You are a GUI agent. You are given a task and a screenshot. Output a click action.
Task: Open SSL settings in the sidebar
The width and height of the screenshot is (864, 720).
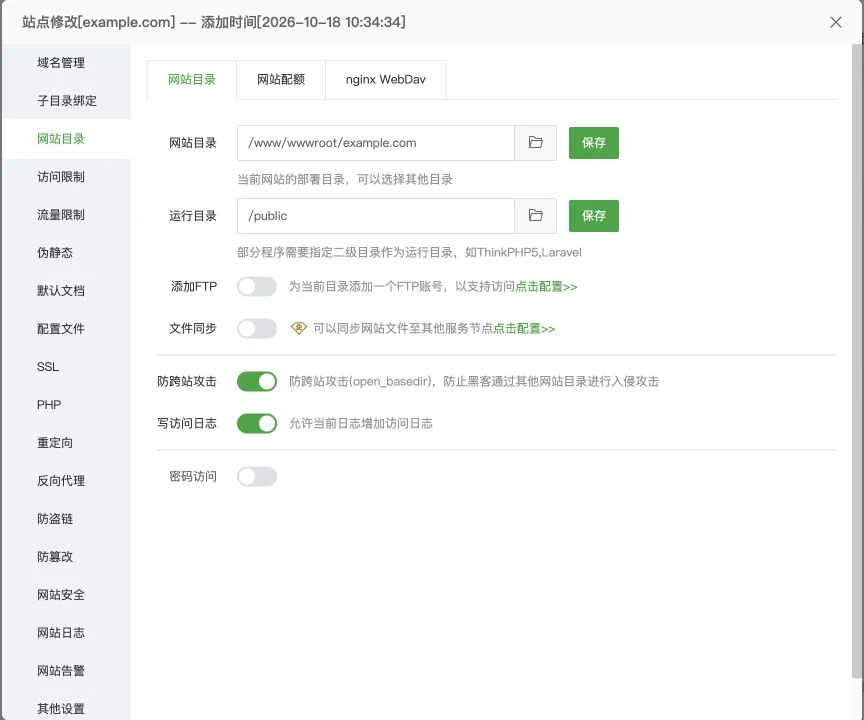(x=66, y=366)
